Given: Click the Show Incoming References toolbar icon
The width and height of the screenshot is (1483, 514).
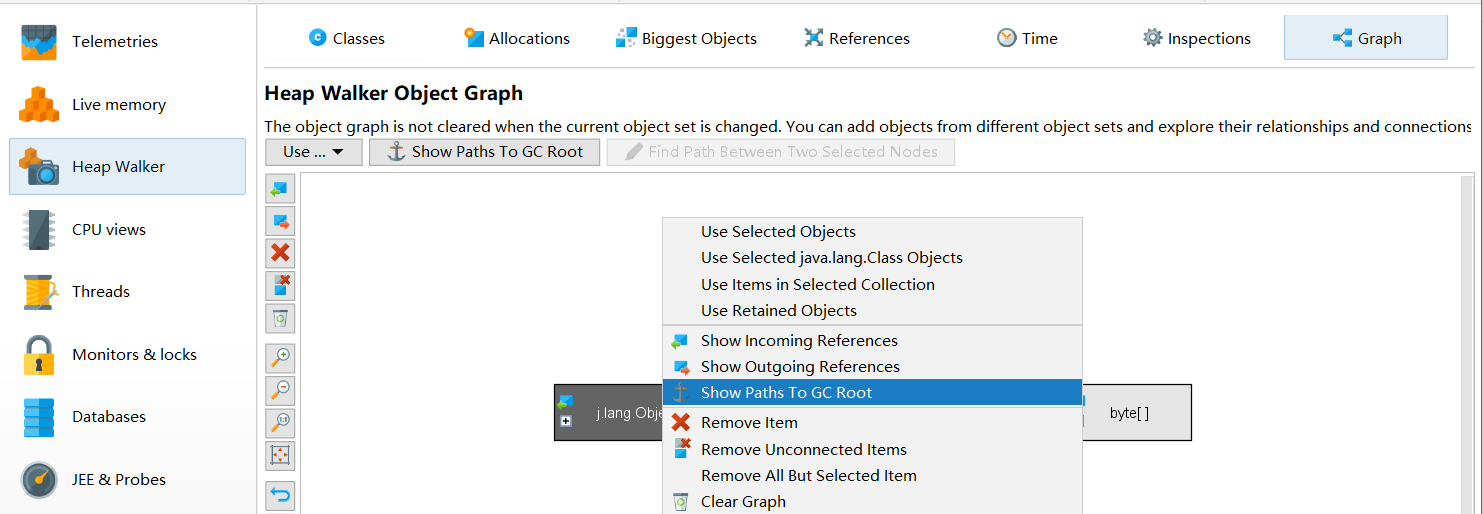Looking at the screenshot, I should pyautogui.click(x=280, y=188).
